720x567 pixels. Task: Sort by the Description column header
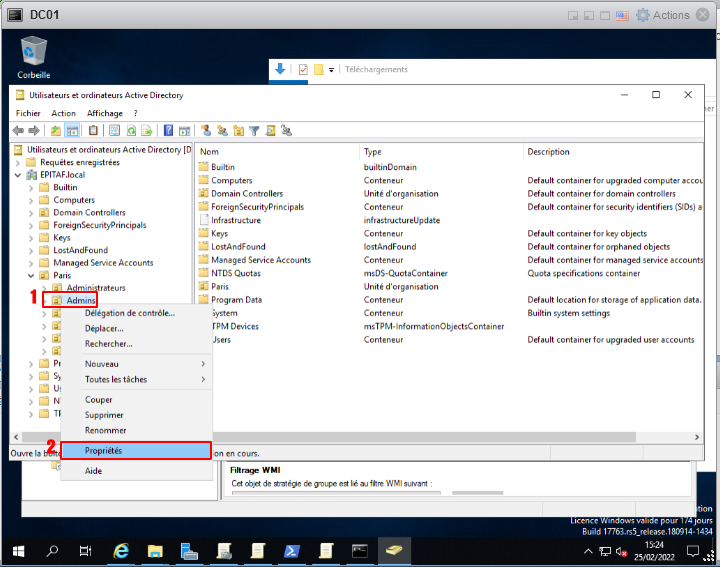click(548, 152)
